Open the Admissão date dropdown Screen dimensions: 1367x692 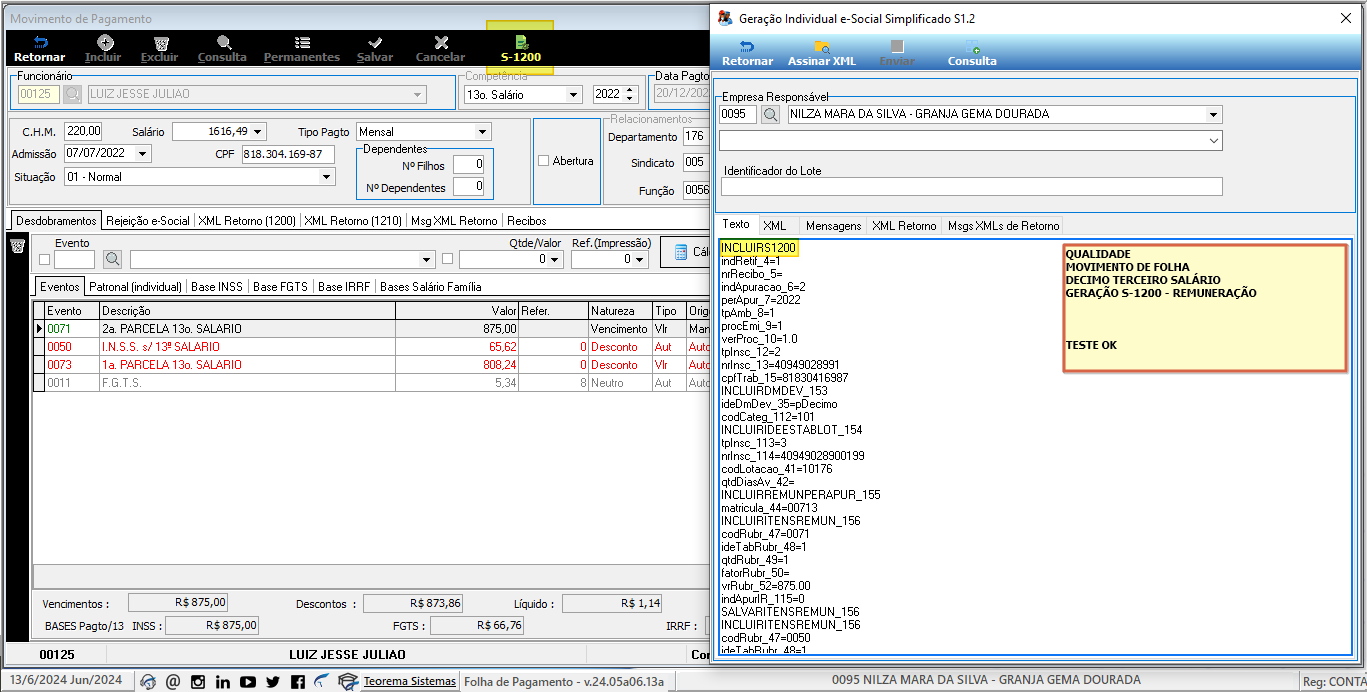tap(143, 154)
